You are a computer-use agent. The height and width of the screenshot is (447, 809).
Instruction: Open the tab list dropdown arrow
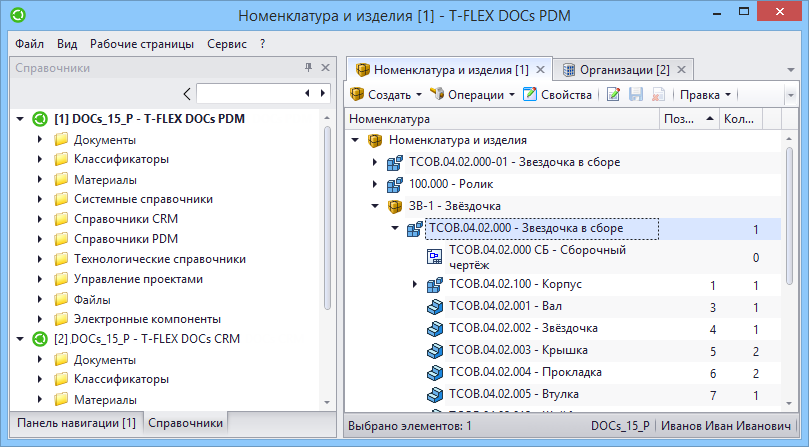pos(791,70)
